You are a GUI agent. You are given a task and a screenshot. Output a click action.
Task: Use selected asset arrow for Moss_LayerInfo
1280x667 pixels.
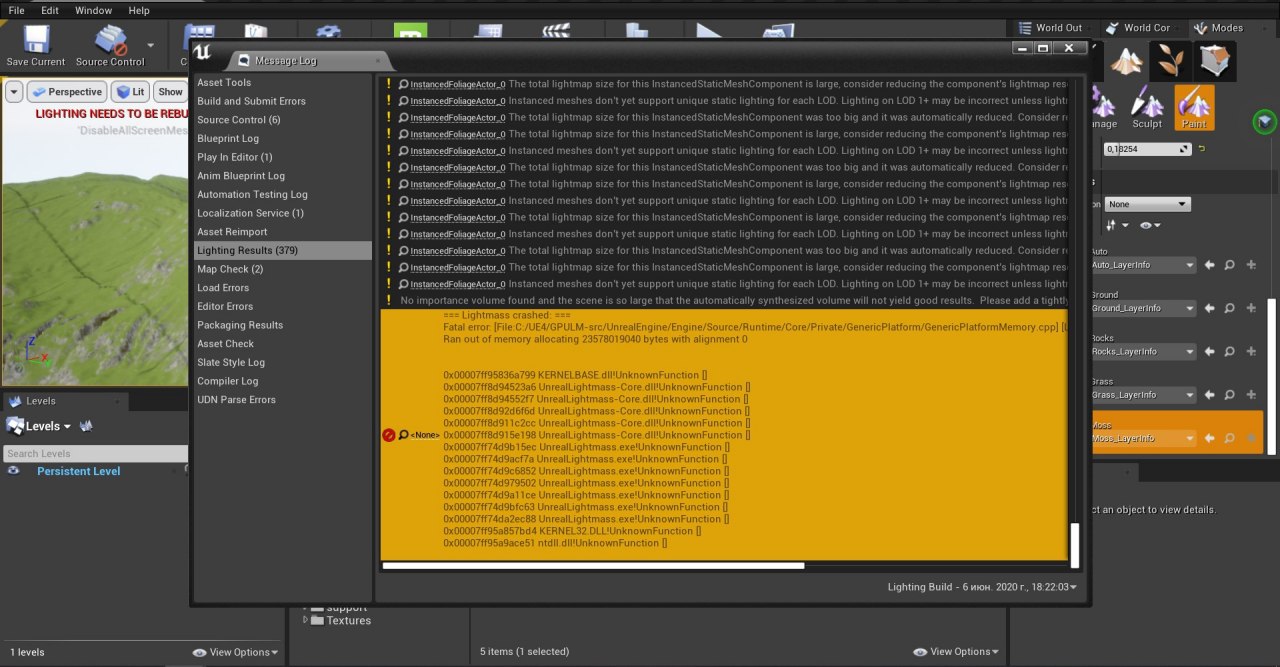(x=1209, y=437)
